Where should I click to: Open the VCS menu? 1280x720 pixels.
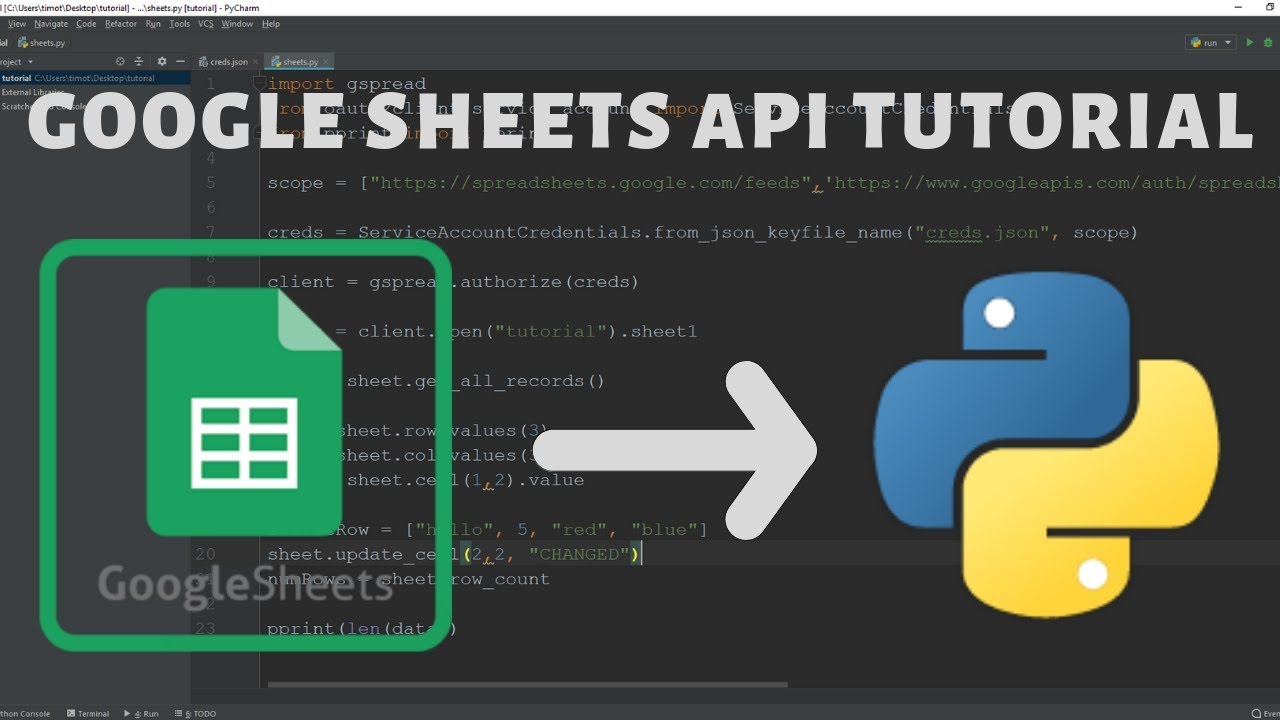click(x=205, y=23)
